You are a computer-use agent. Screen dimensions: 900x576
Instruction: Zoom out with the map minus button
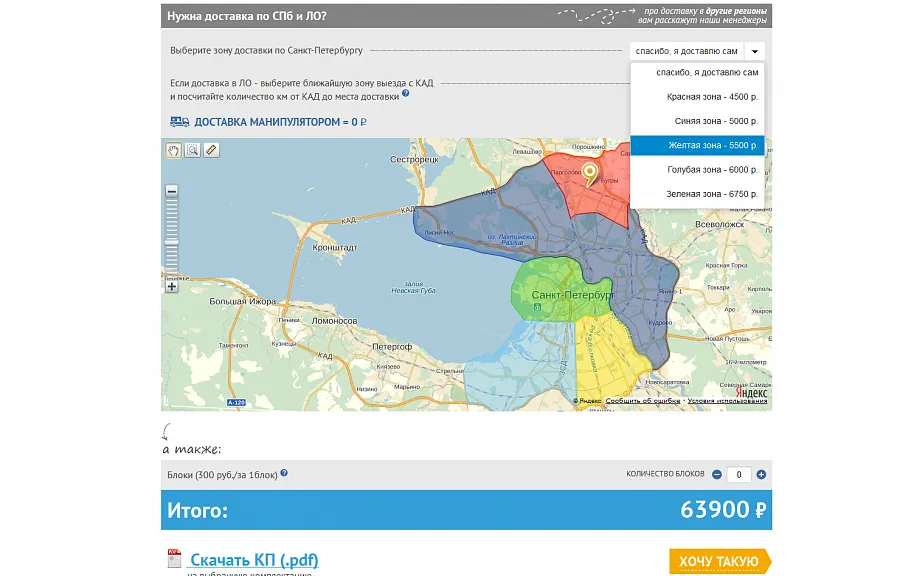pyautogui.click(x=172, y=191)
